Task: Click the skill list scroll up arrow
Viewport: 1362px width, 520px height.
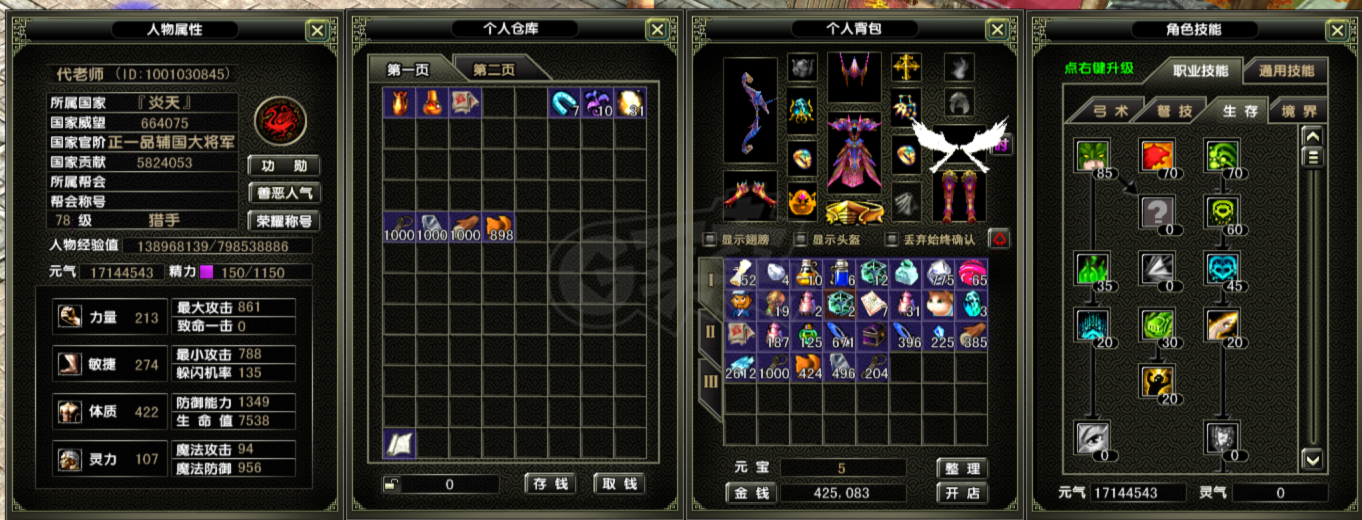Action: pos(1313,135)
